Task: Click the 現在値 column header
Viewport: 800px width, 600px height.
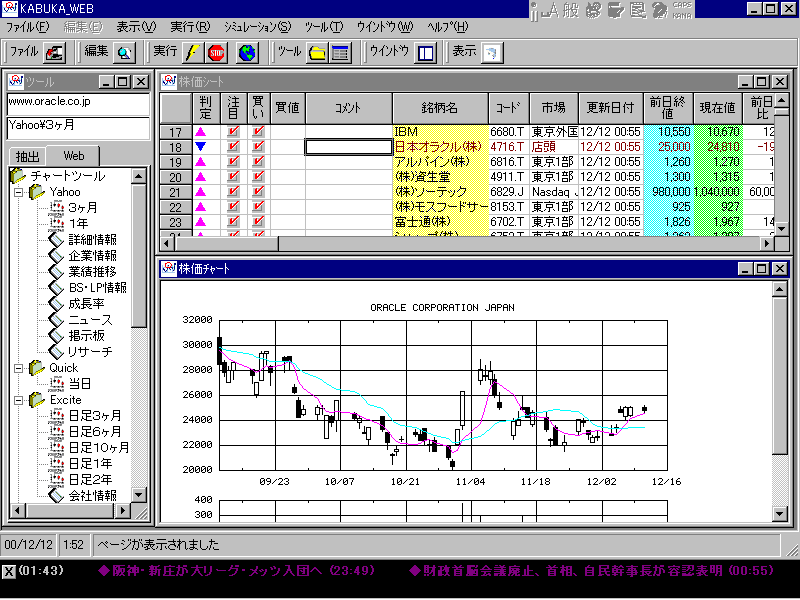Action: click(x=718, y=108)
